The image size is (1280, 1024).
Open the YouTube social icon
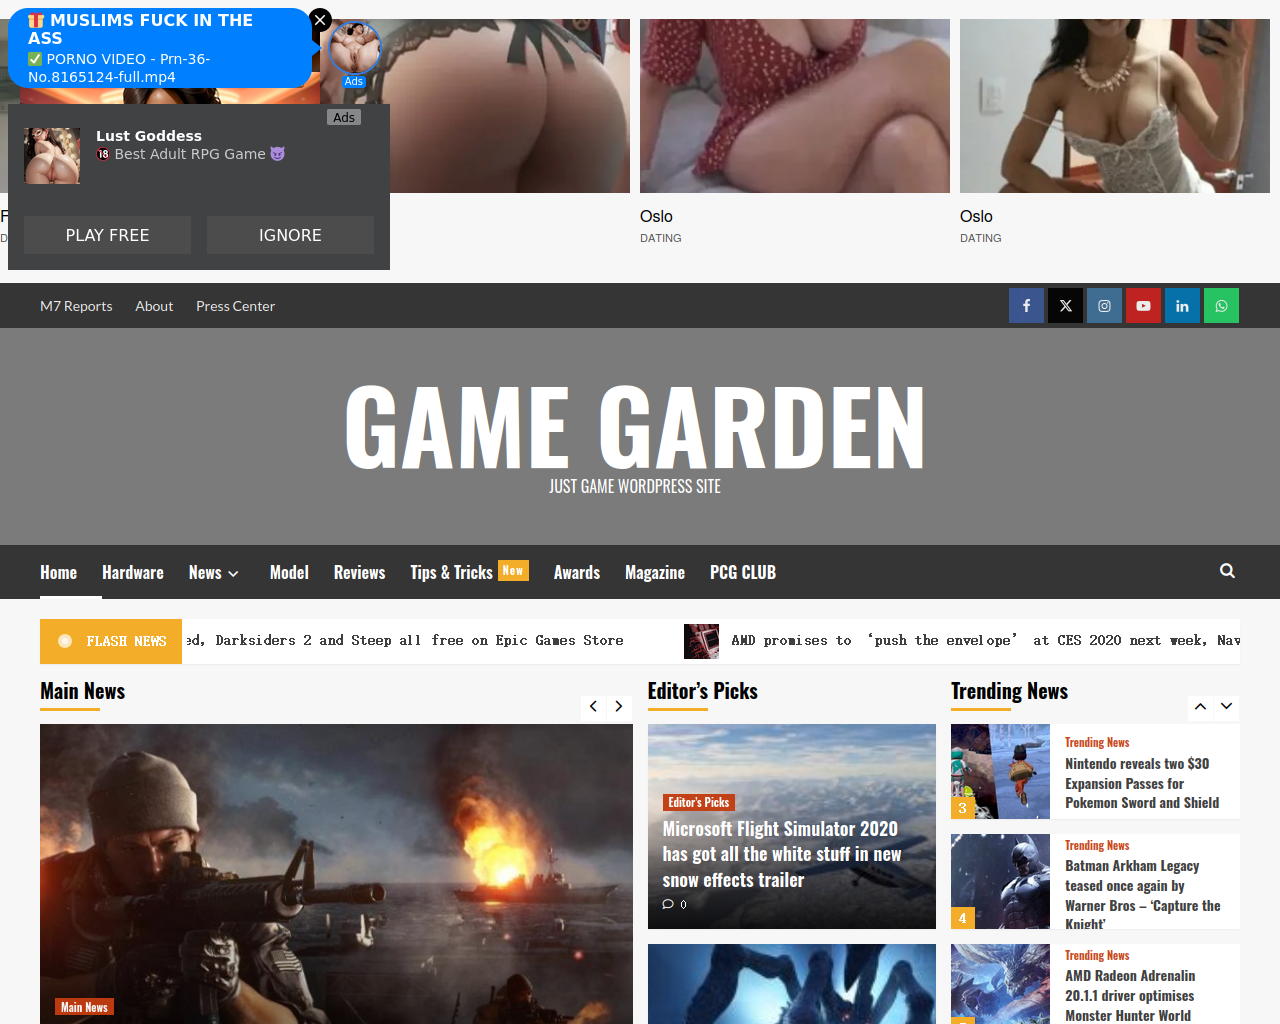(1143, 306)
